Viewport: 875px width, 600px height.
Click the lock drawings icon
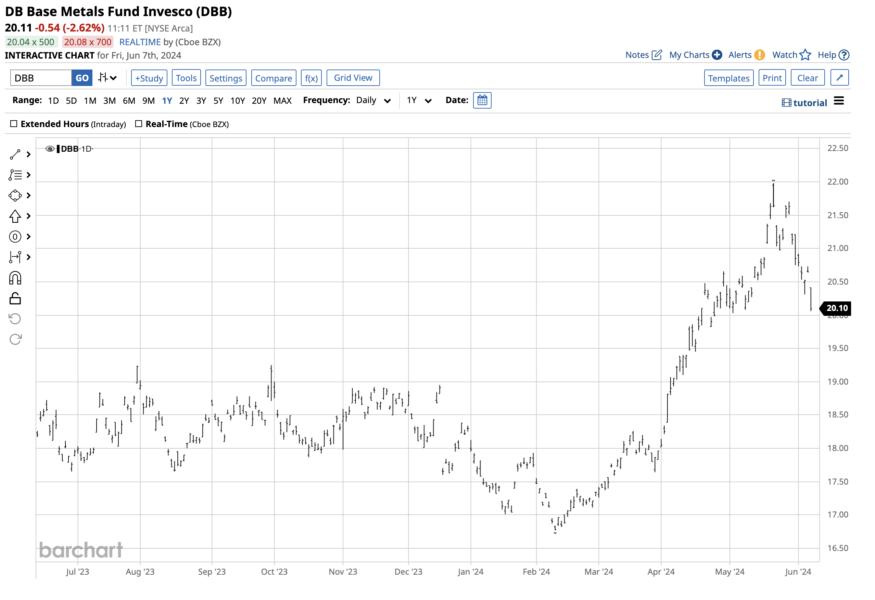(x=15, y=299)
